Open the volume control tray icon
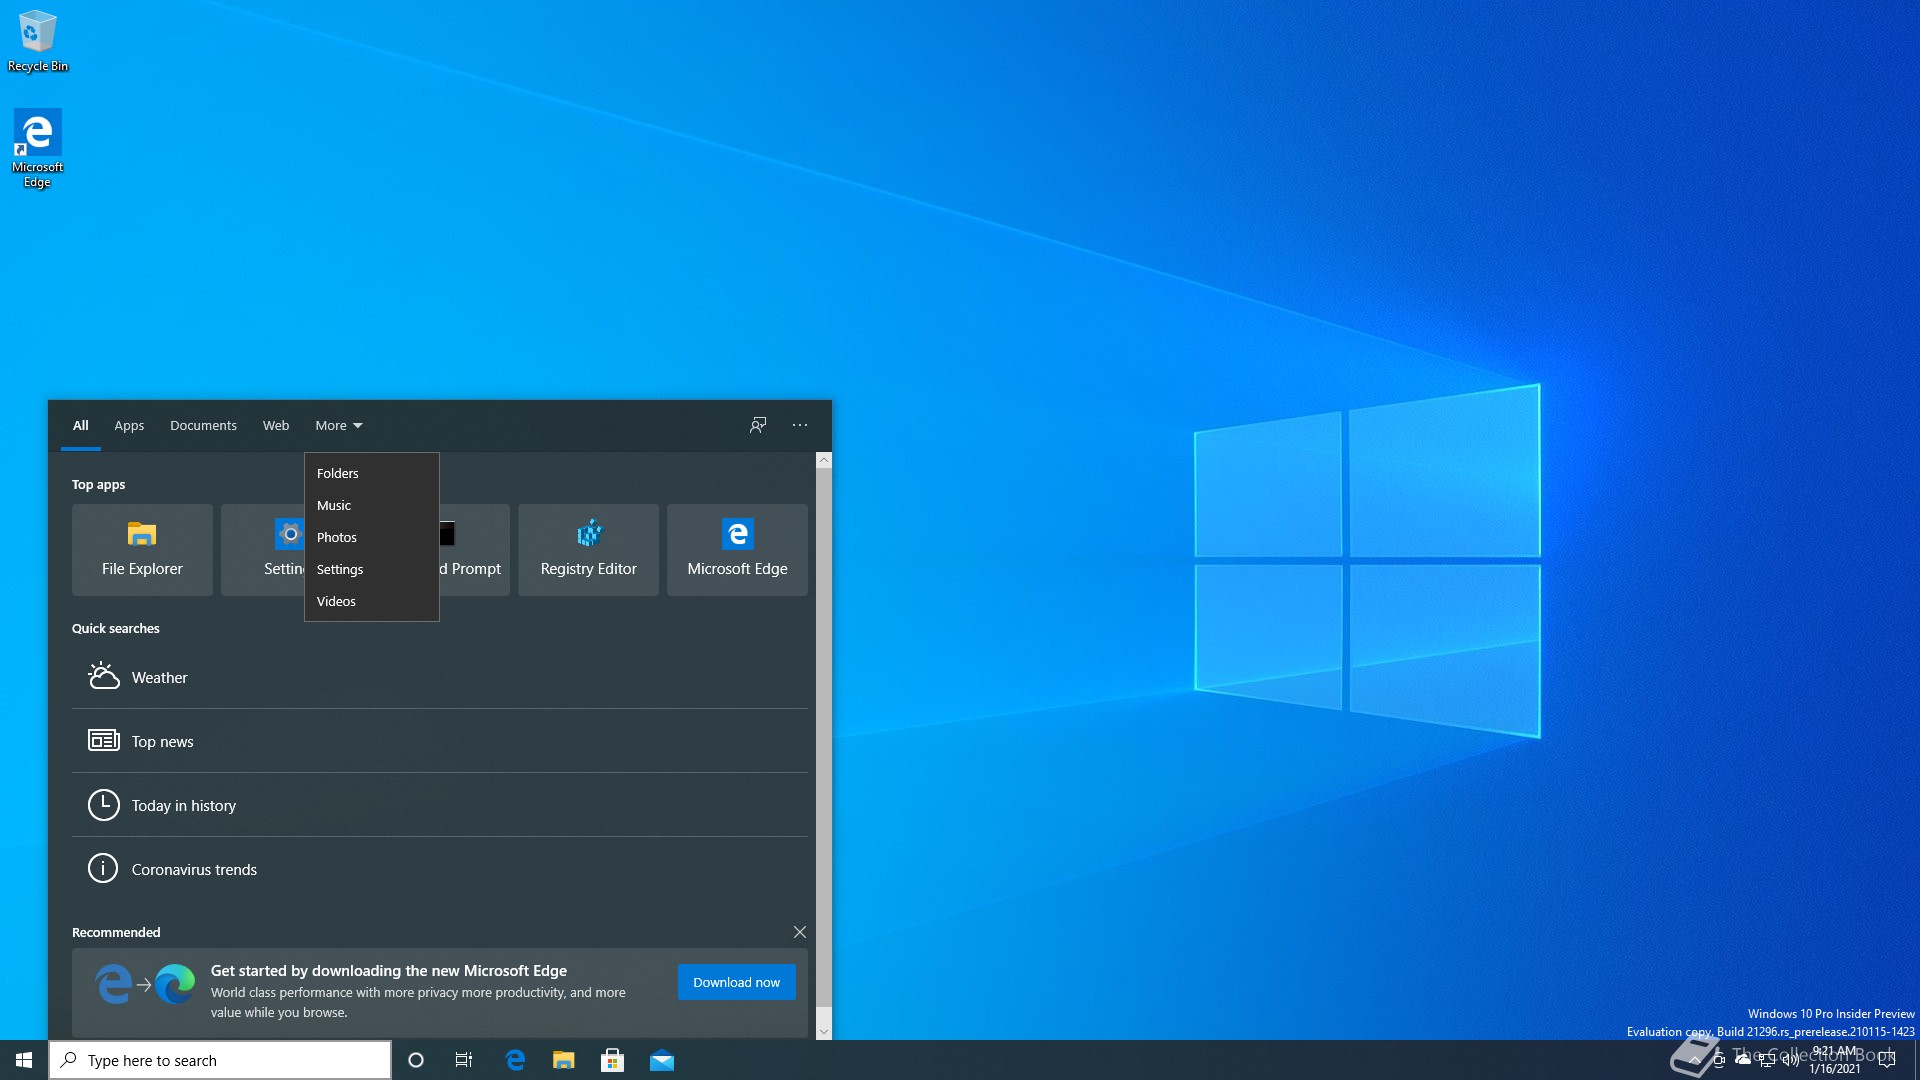The image size is (1920, 1080). pyautogui.click(x=1791, y=1060)
